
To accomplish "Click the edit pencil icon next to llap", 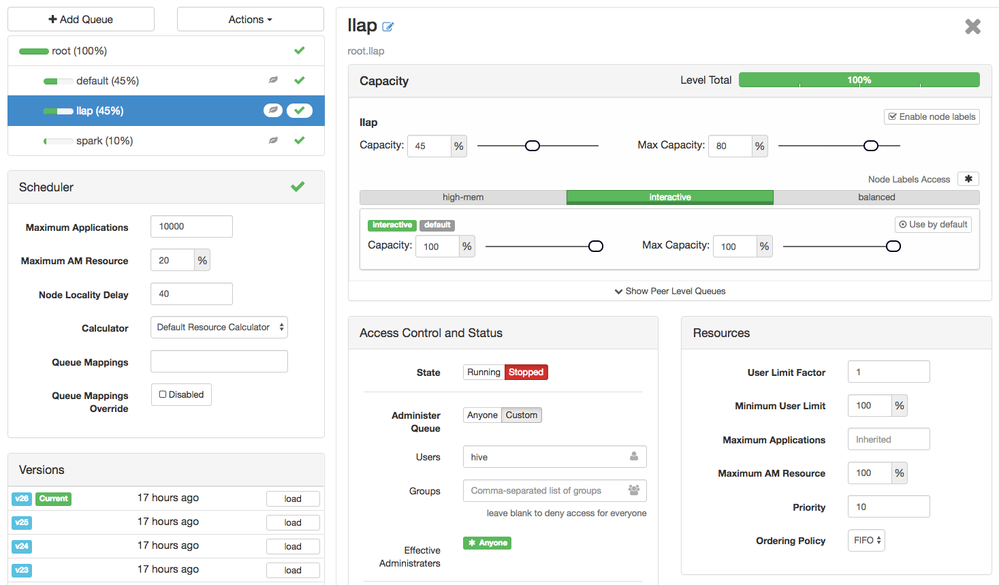I will [387, 27].
